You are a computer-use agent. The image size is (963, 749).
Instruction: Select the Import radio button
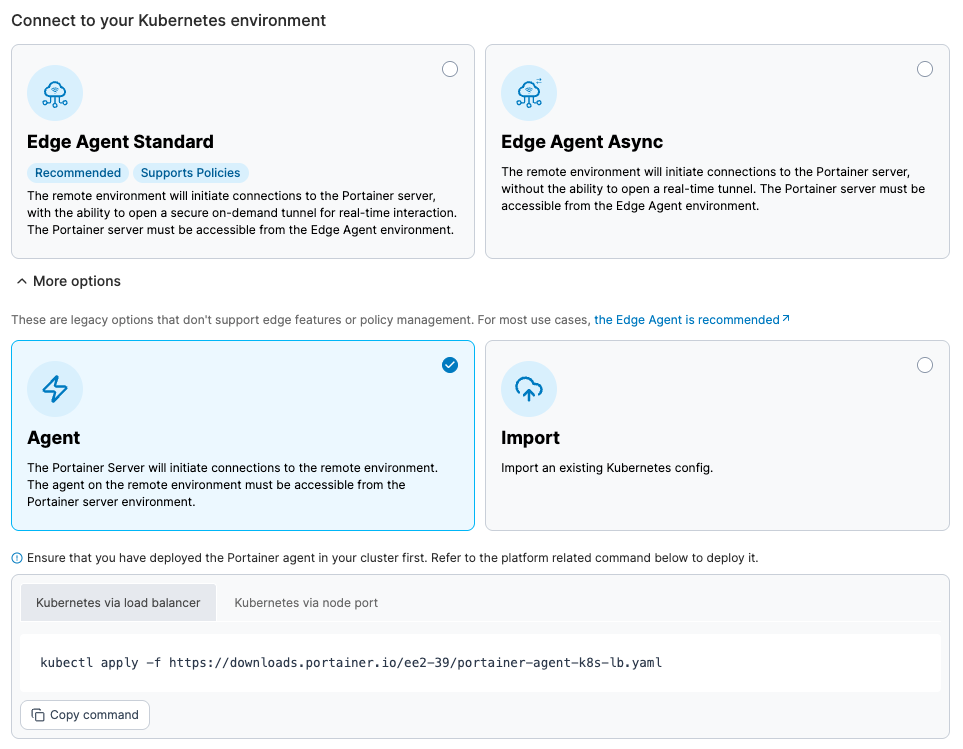(925, 365)
